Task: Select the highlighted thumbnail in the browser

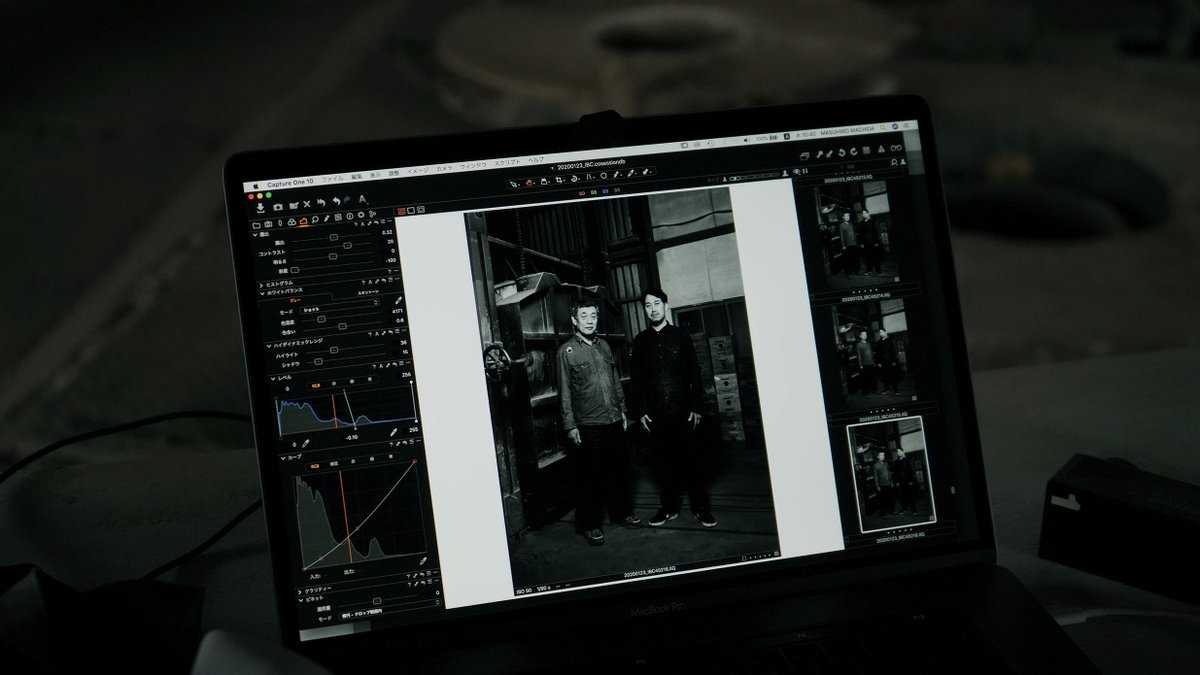Action: point(891,473)
